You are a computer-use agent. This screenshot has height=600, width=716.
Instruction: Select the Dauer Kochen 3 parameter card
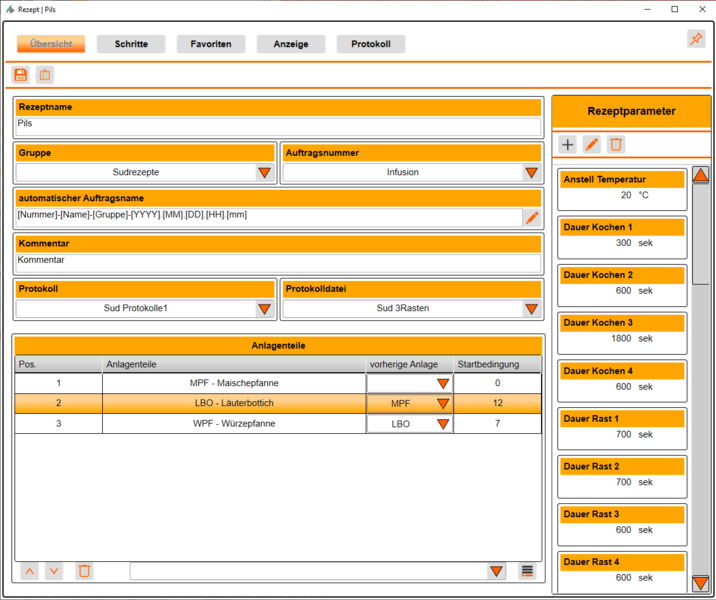[622, 331]
